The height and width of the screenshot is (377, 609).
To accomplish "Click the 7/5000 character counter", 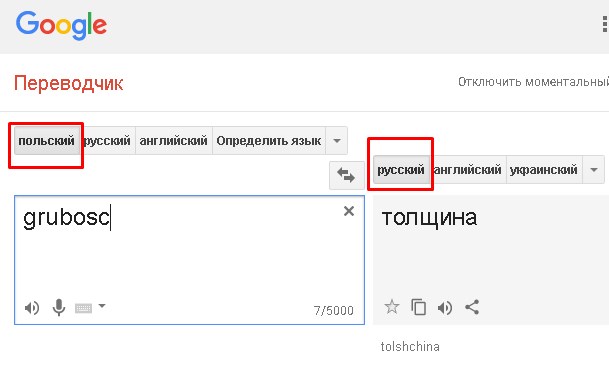I will click(334, 311).
